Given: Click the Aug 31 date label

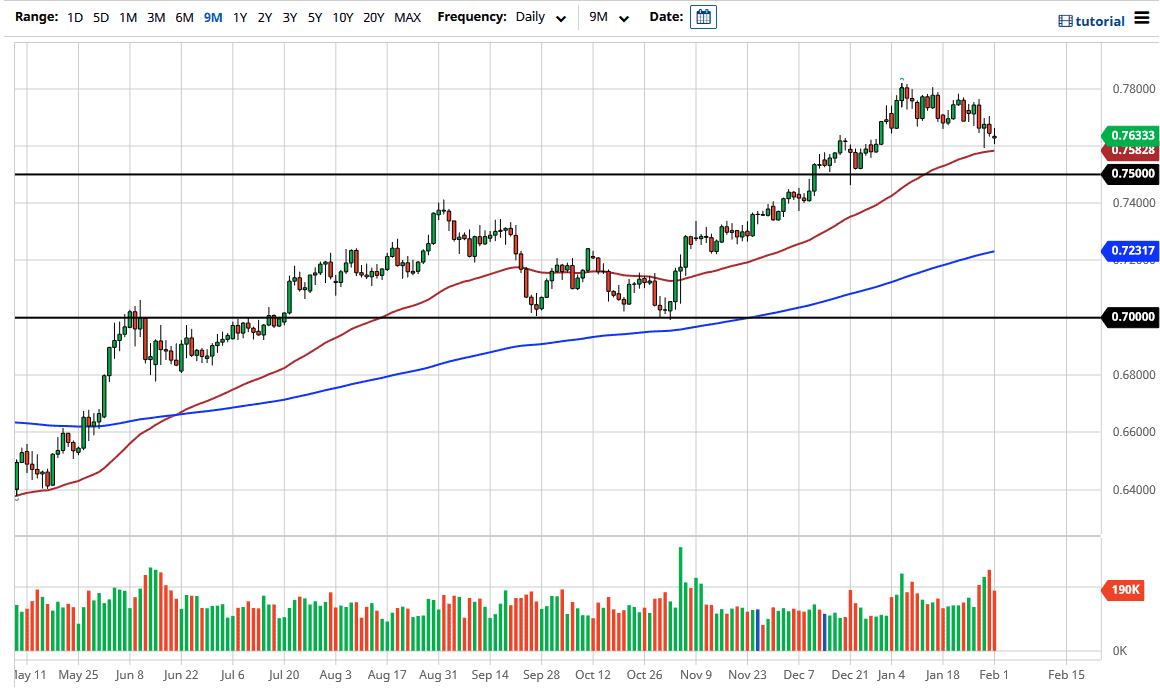Looking at the screenshot, I should [x=438, y=675].
